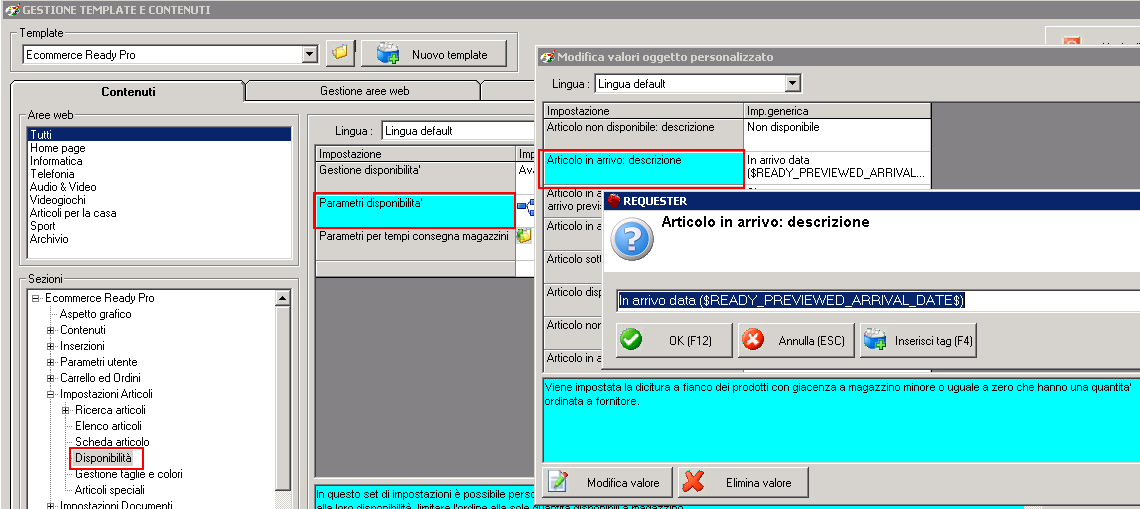Click the Elimina valore button
1140x509 pixels.
pyautogui.click(x=743, y=482)
